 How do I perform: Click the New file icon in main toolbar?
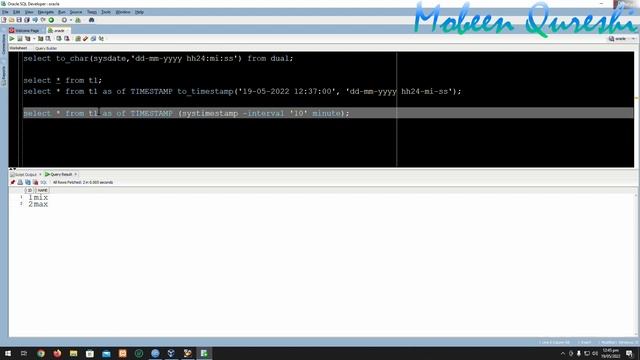4,20
